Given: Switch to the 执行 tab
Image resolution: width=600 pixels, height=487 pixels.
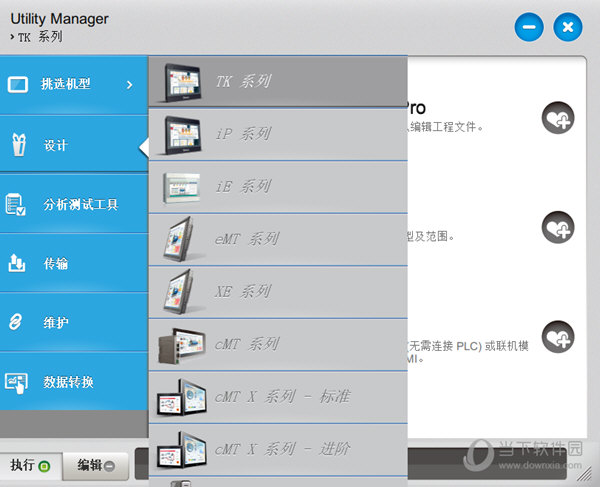Looking at the screenshot, I should [x=31, y=466].
